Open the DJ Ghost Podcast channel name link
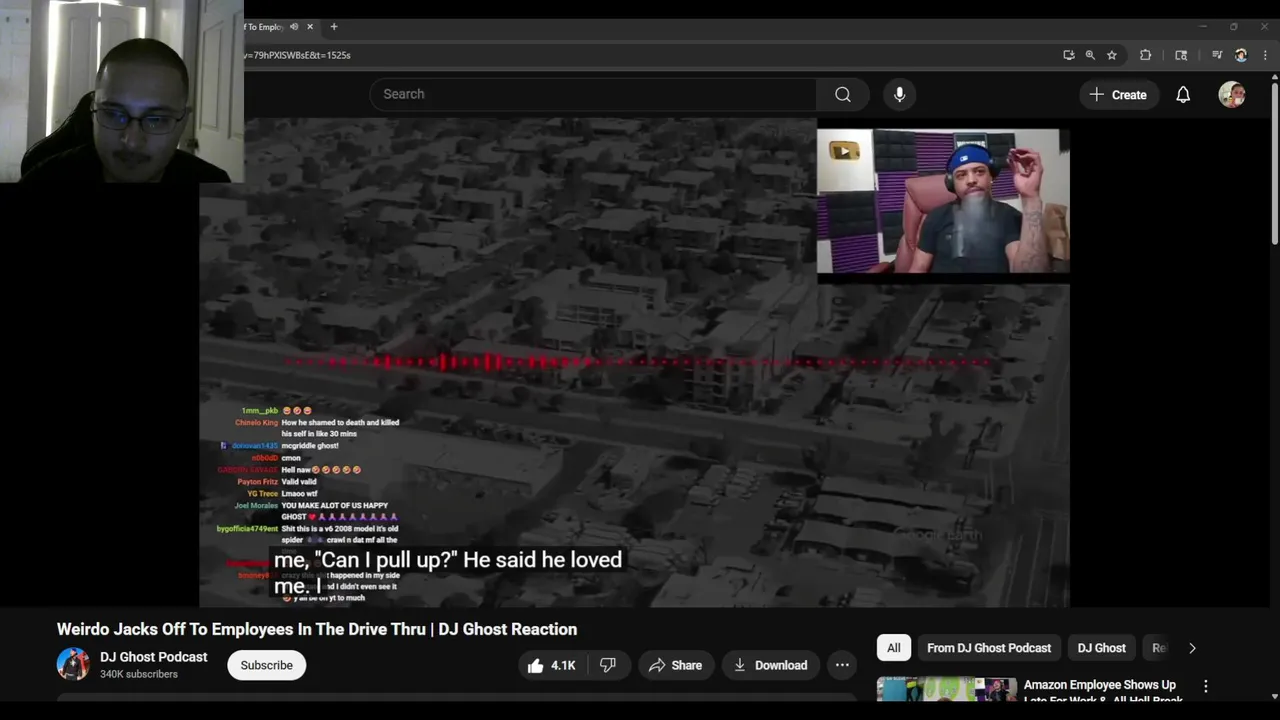The image size is (1280, 720). (x=154, y=657)
